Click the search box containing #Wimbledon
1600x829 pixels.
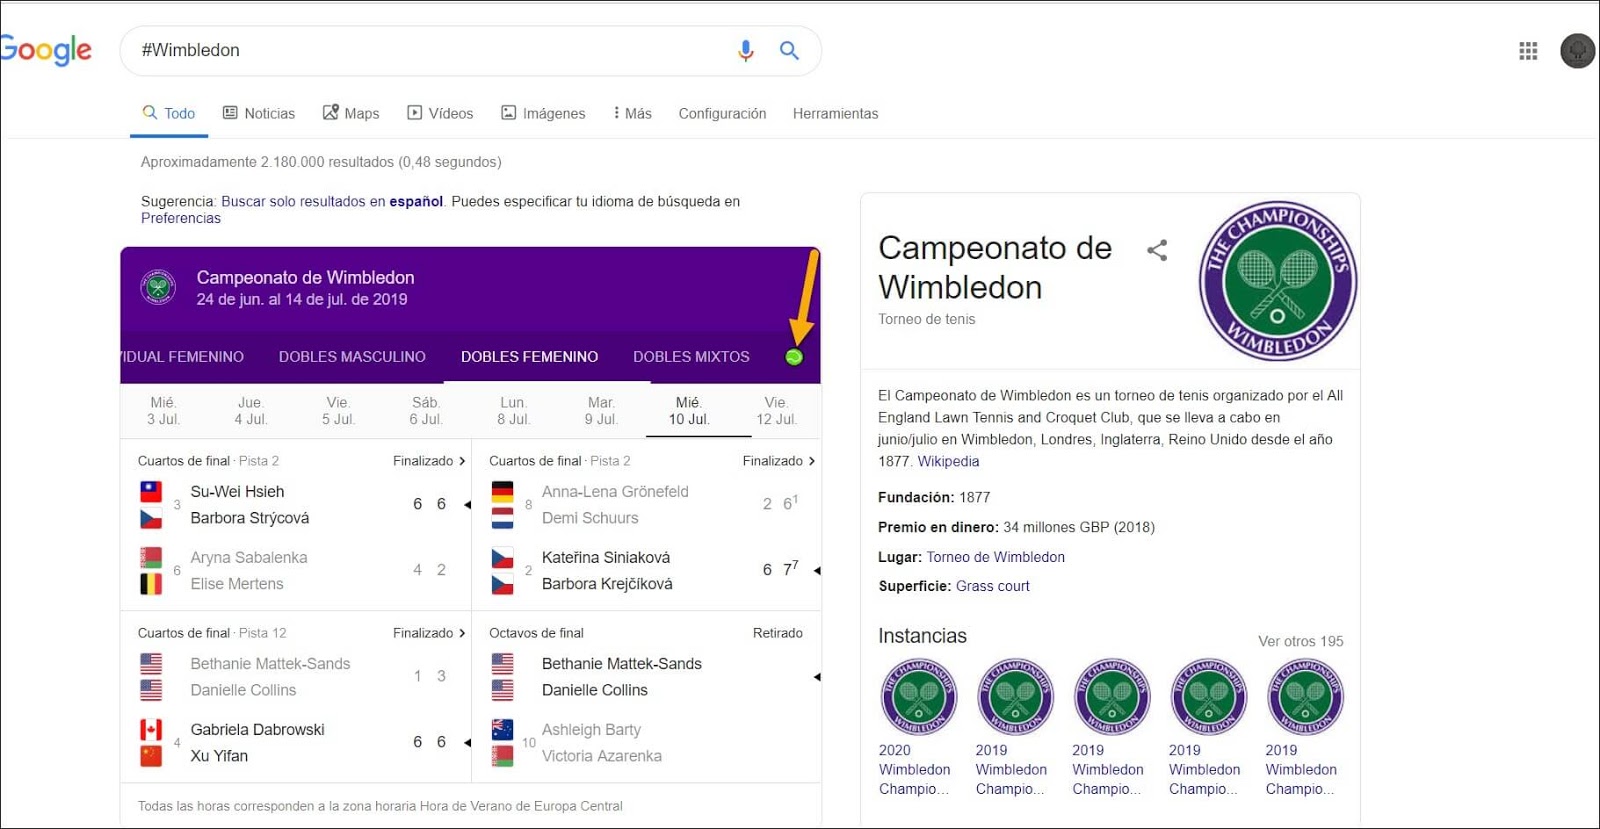click(x=430, y=50)
